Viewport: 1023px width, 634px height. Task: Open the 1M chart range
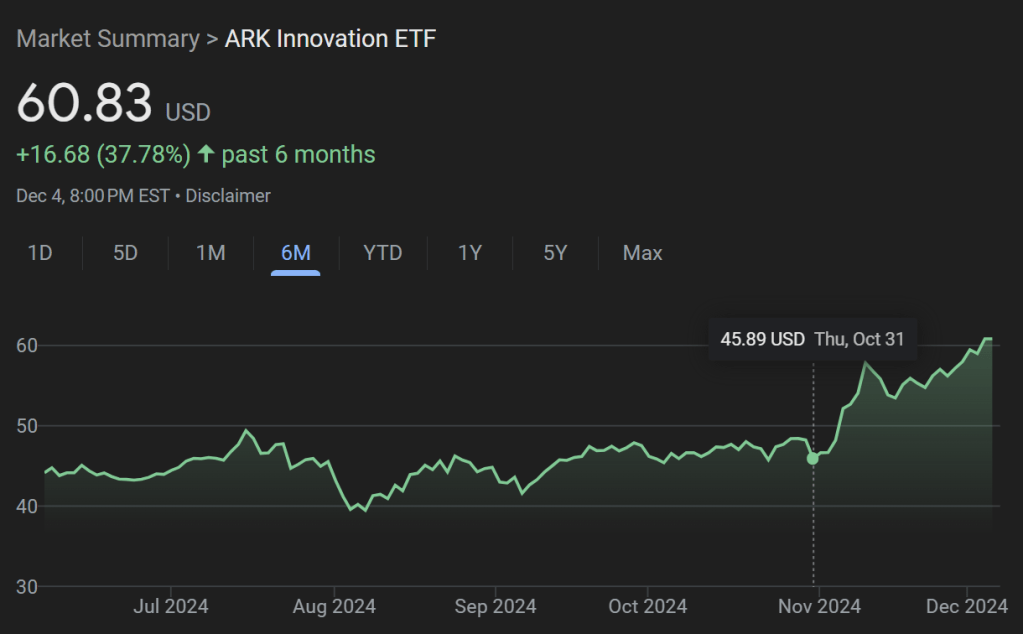click(x=210, y=253)
